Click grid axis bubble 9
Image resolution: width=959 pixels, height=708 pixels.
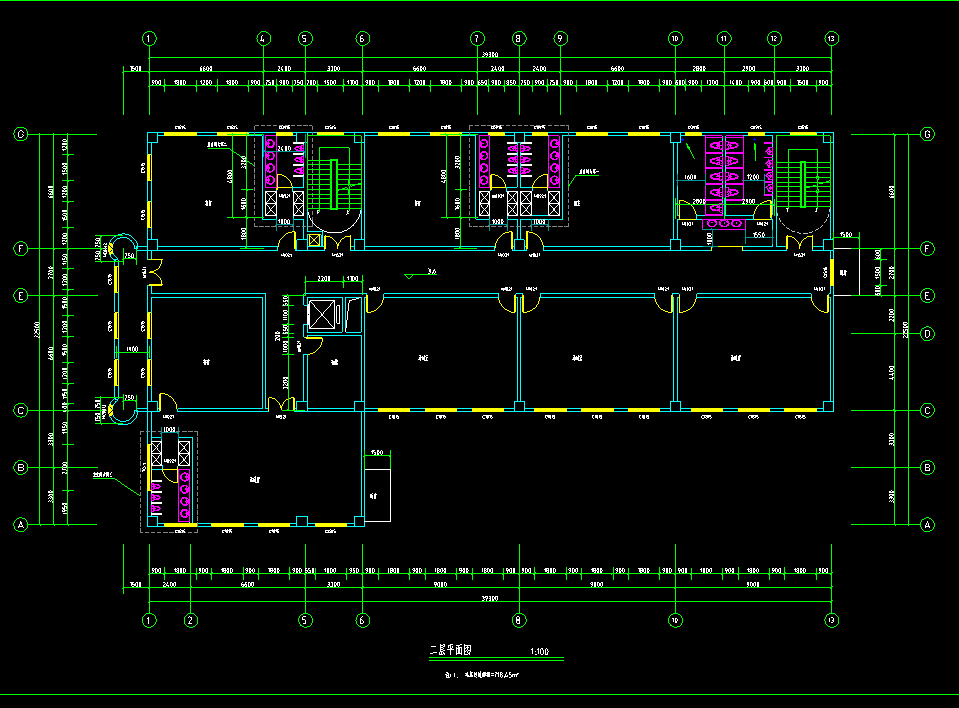[x=560, y=39]
